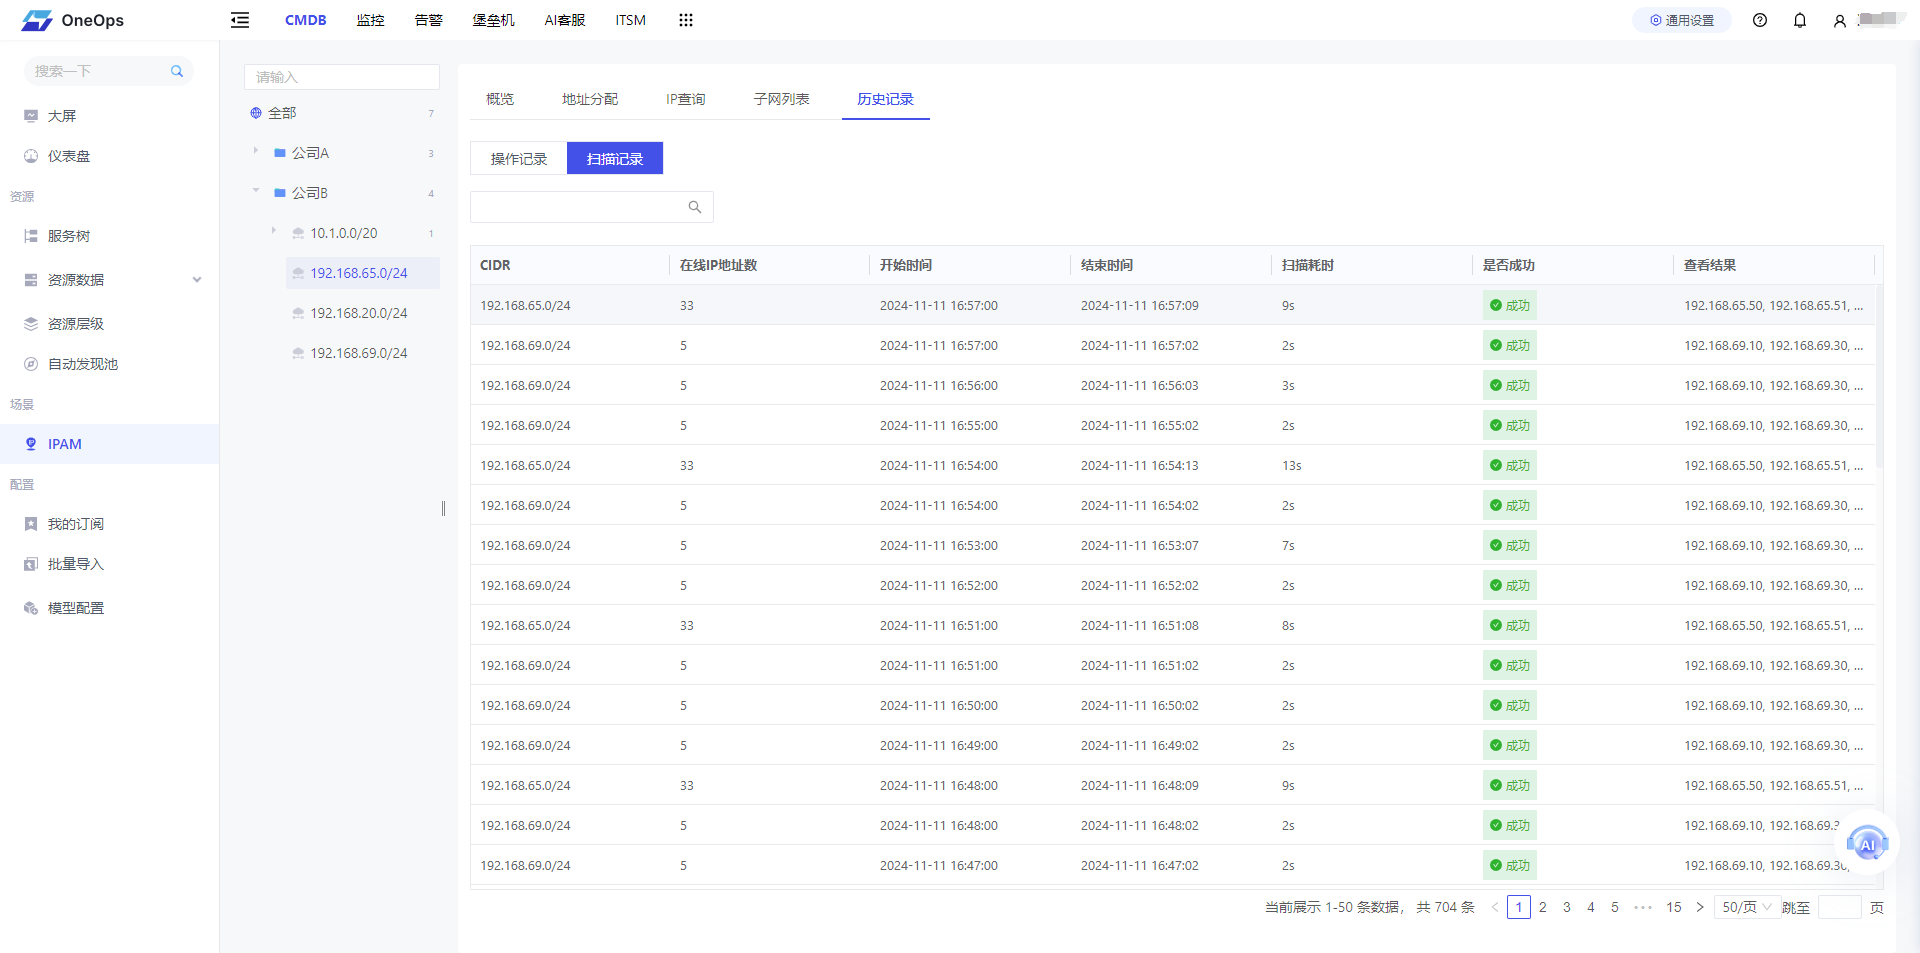This screenshot has height=953, width=1920.
Task: Open the 50/页 page size dropdown
Action: pyautogui.click(x=1747, y=907)
